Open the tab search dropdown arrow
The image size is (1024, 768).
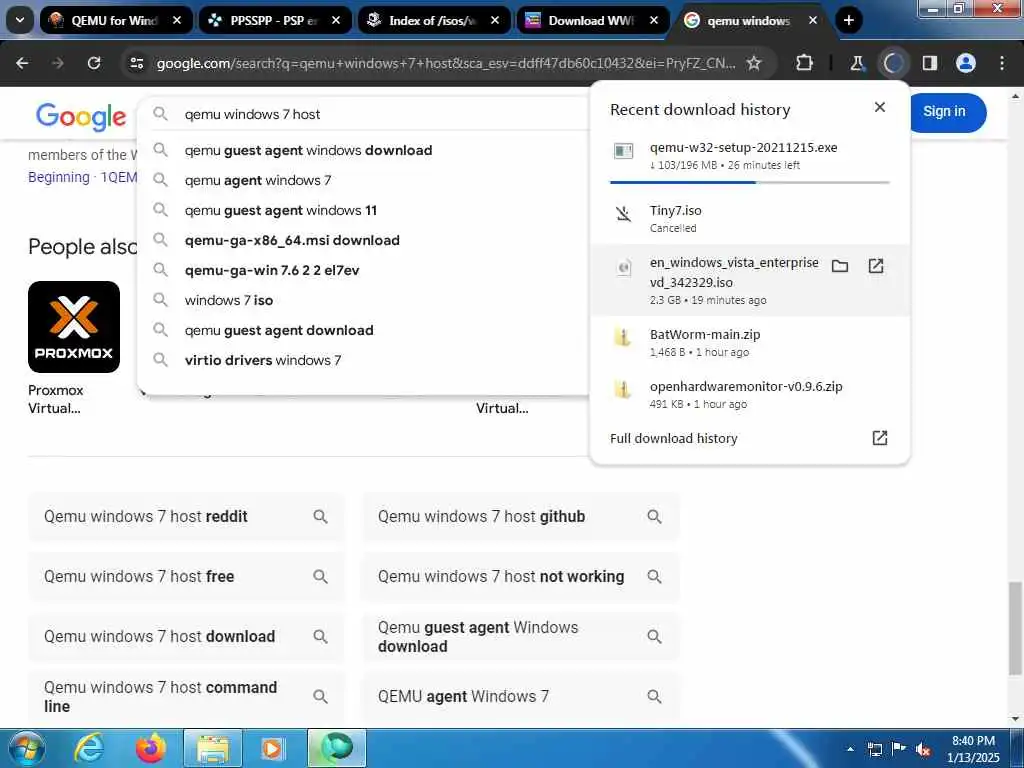[20, 20]
